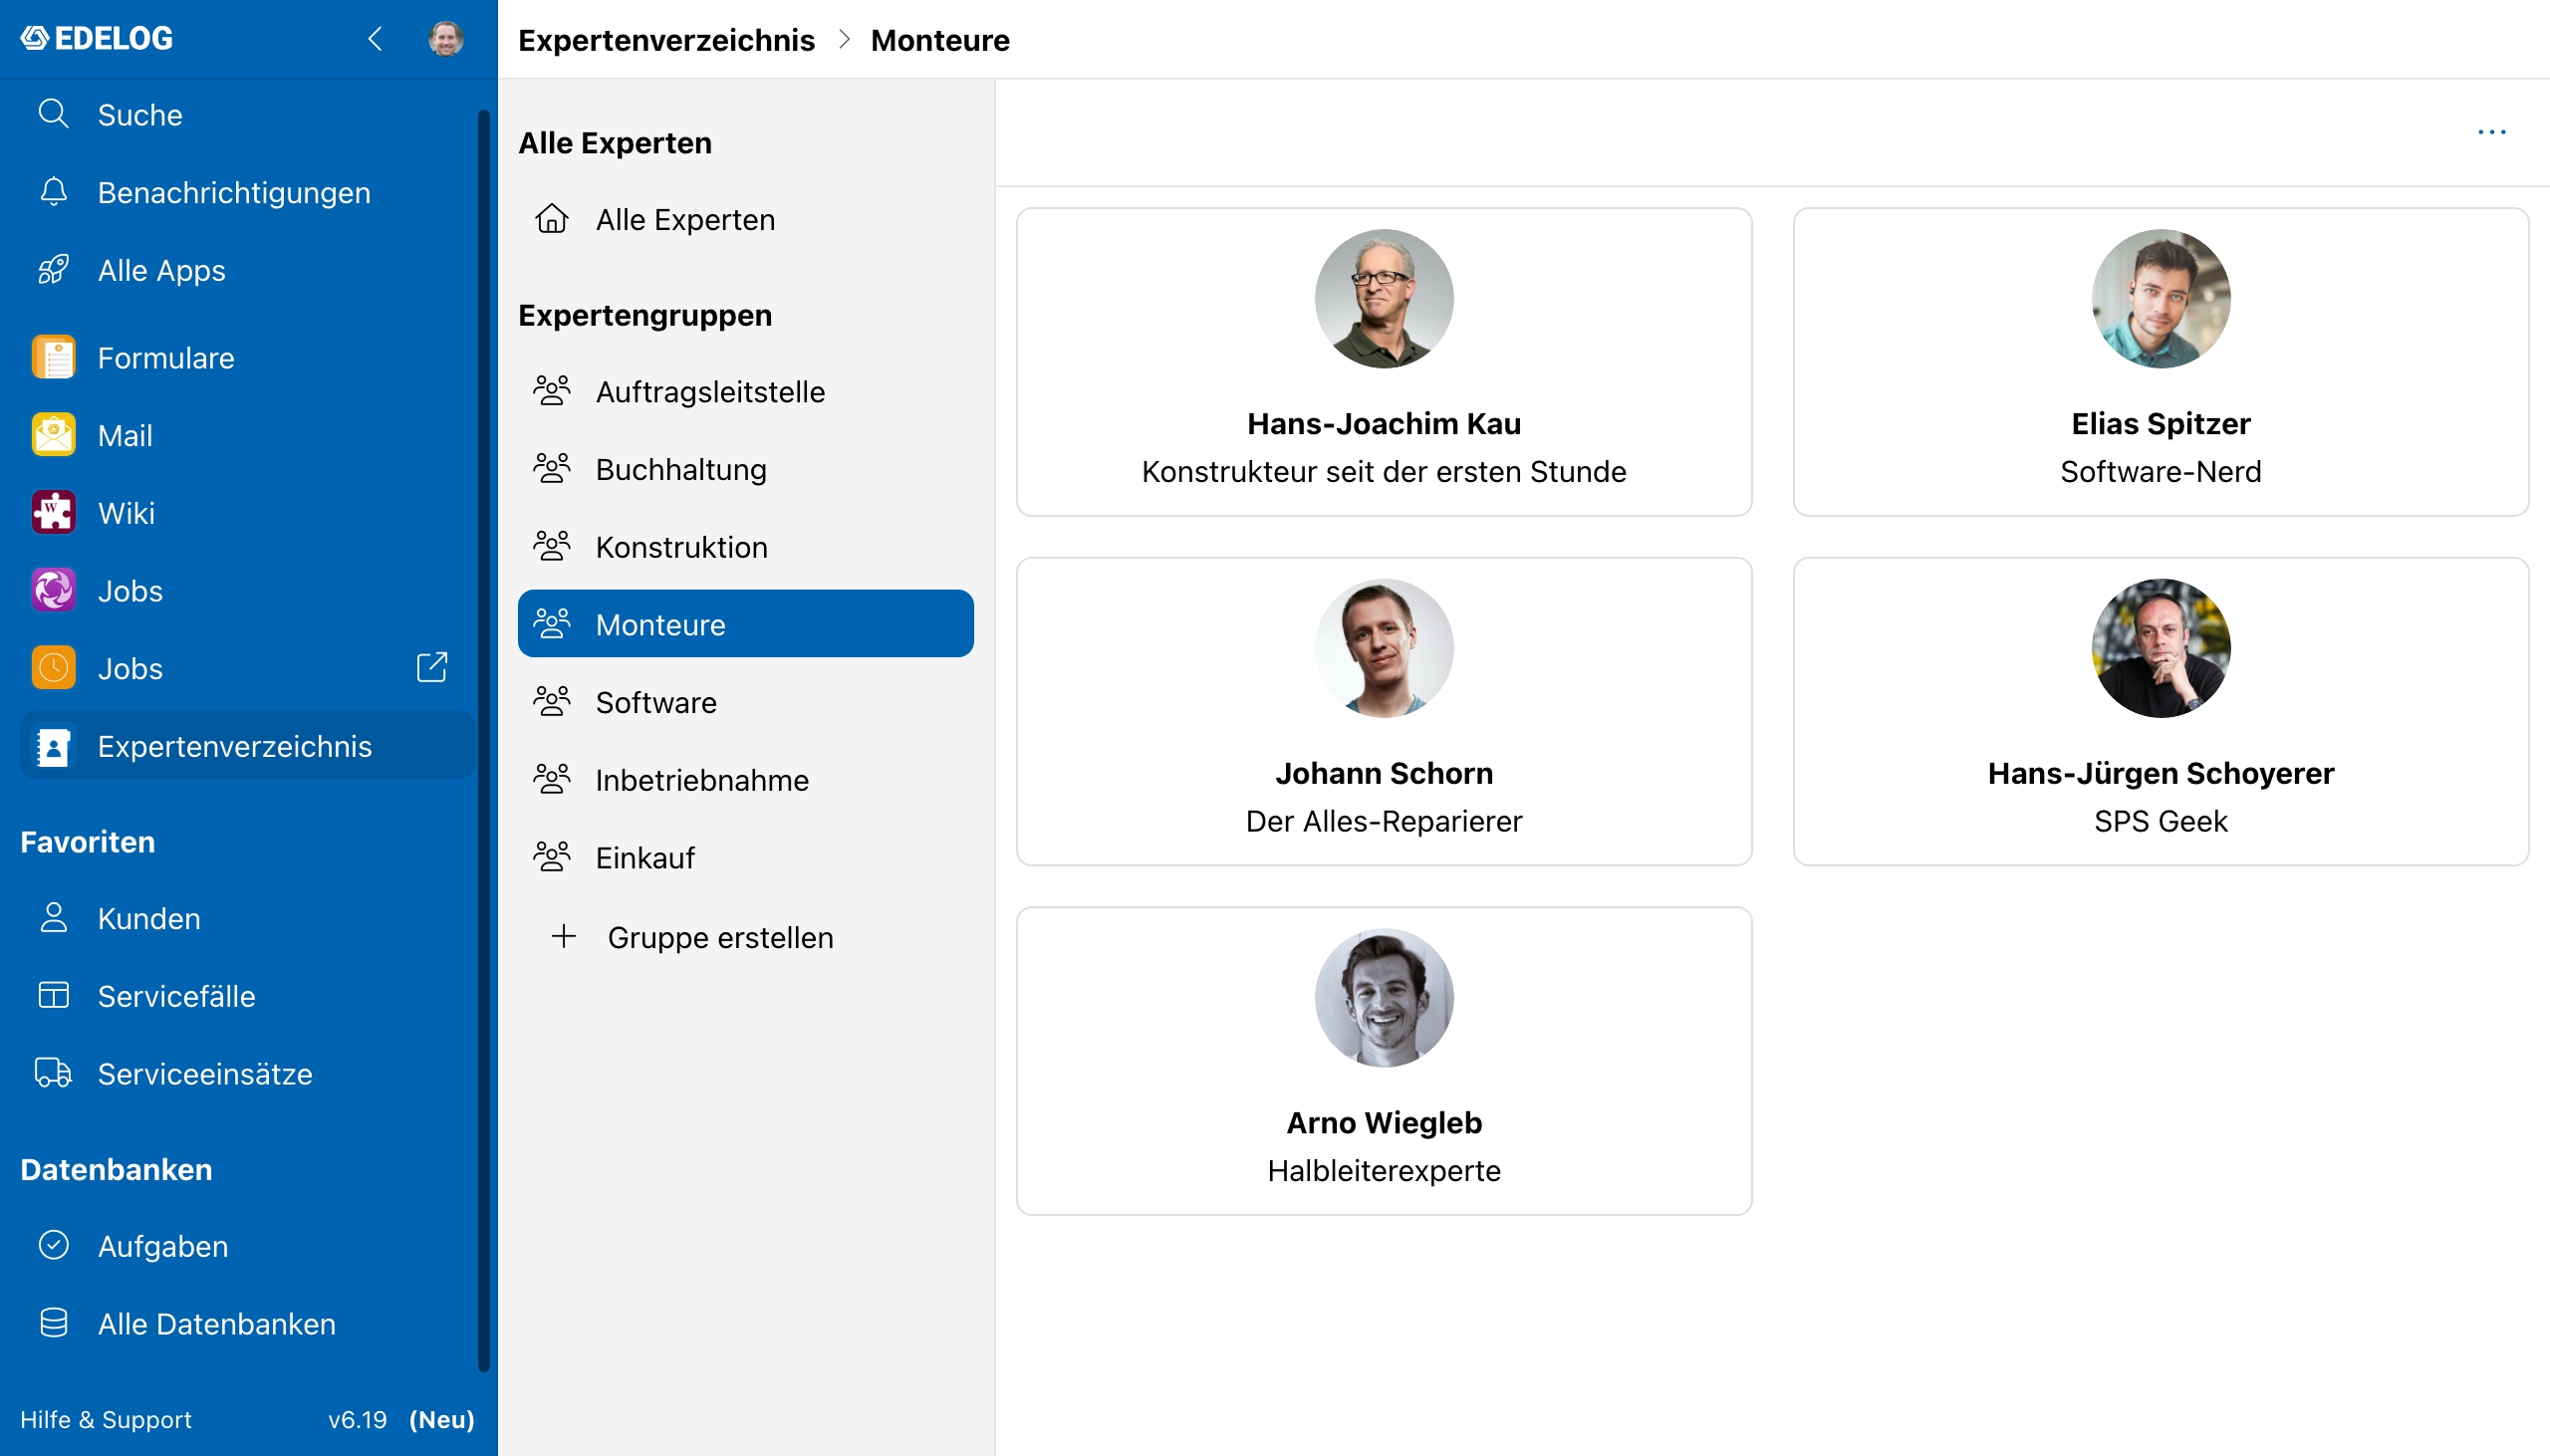2550x1456 pixels.
Task: Collapse the sidebar with the chevron arrow
Action: pos(375,39)
